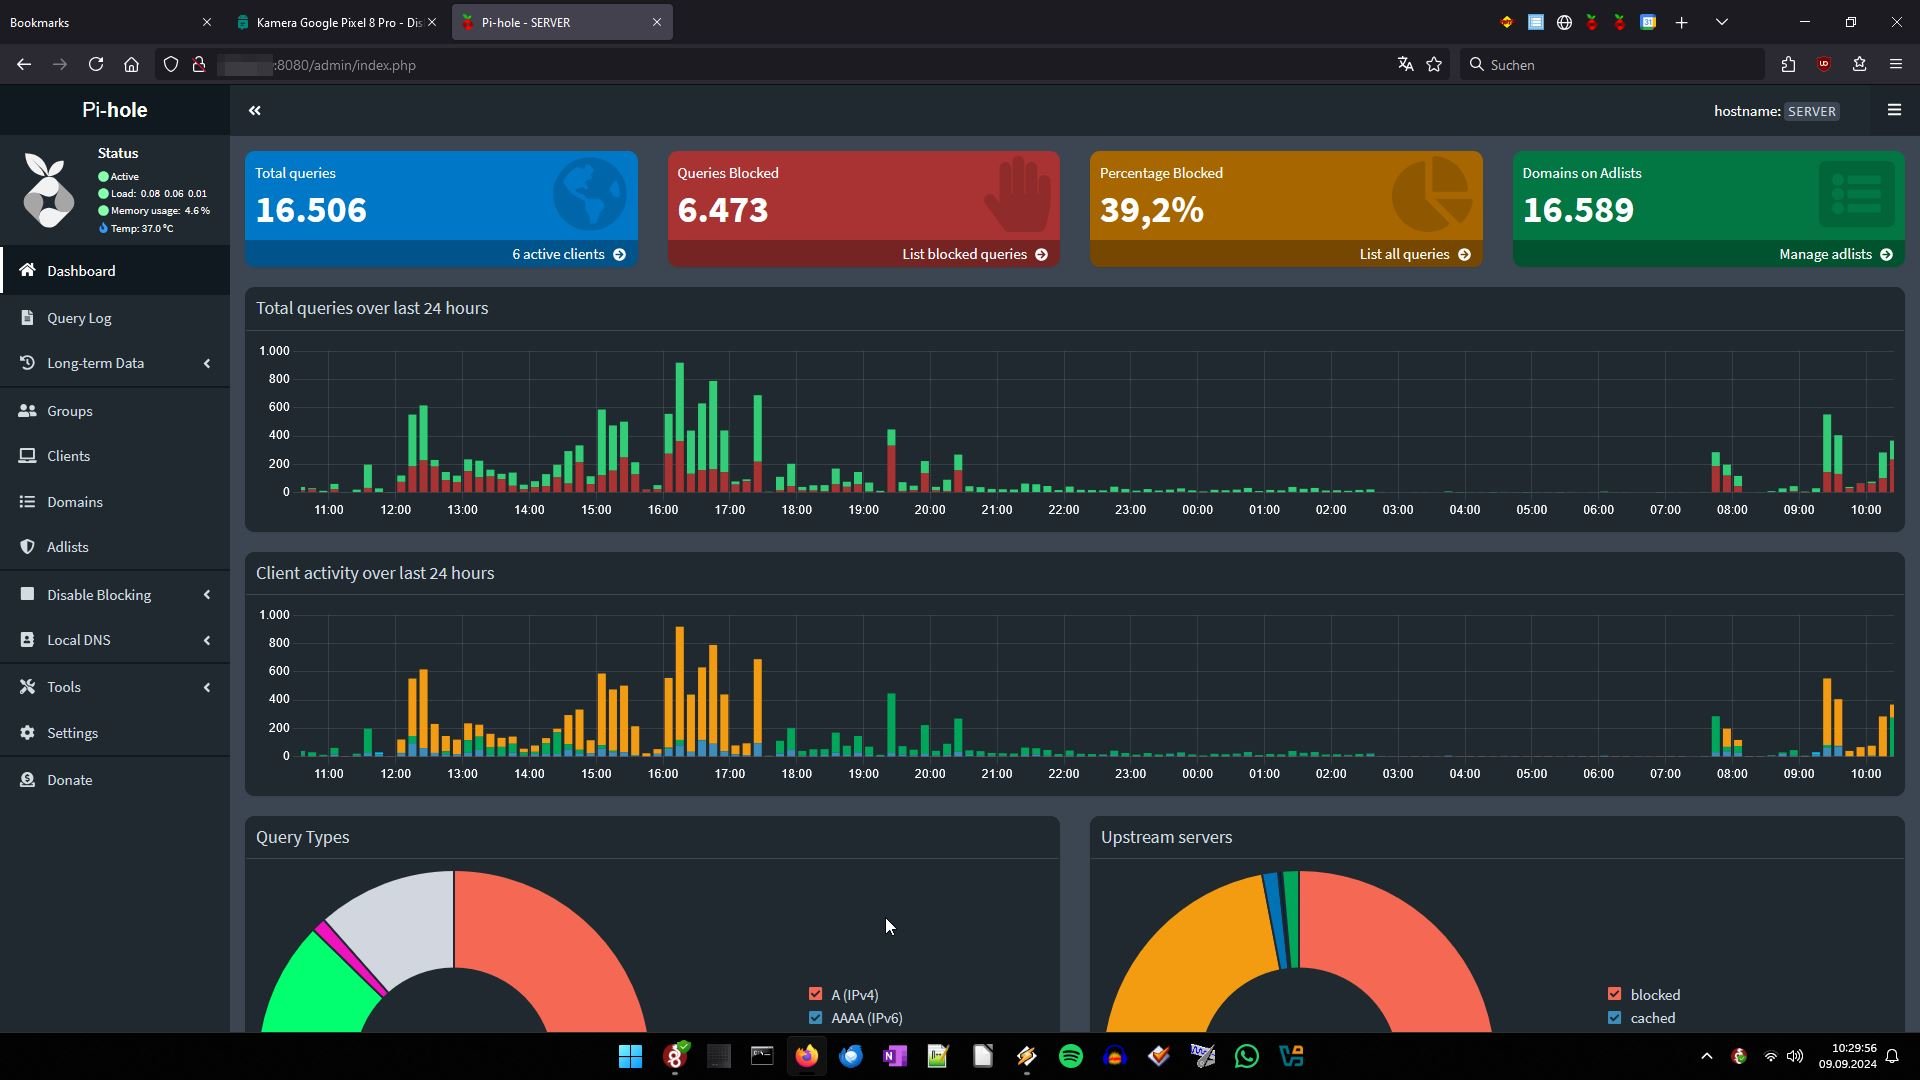
Task: Toggle the blocked upstream legend checkbox
Action: (x=1614, y=994)
